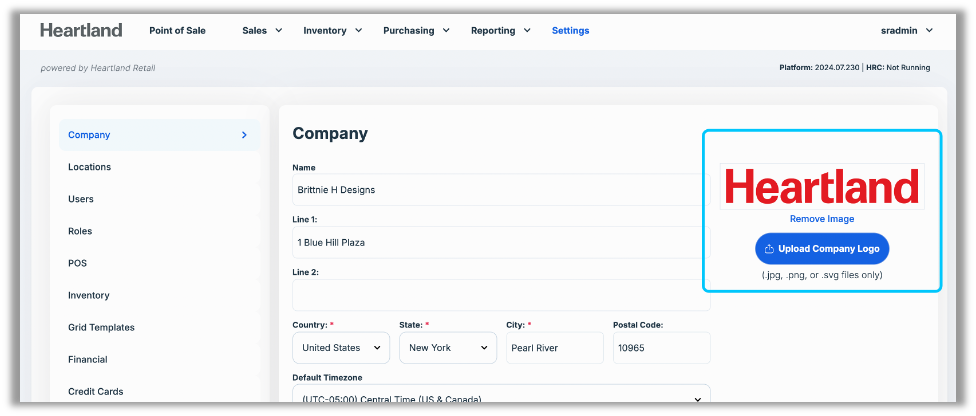Select Grid Templates in the sidebar
The image size is (976, 416).
tap(101, 327)
